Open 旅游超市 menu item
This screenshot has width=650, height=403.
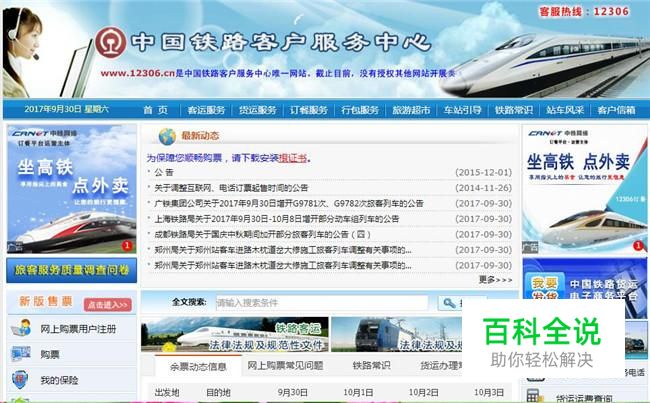click(411, 110)
